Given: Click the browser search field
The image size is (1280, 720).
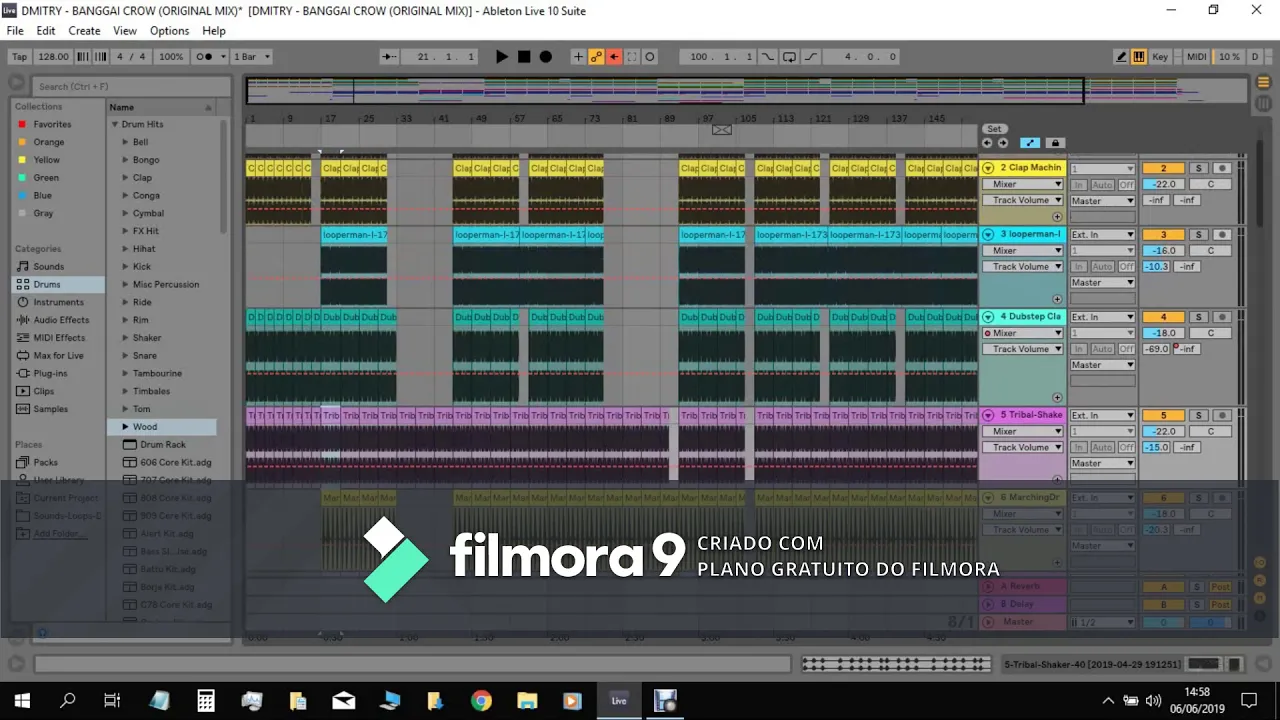Looking at the screenshot, I should pos(132,87).
